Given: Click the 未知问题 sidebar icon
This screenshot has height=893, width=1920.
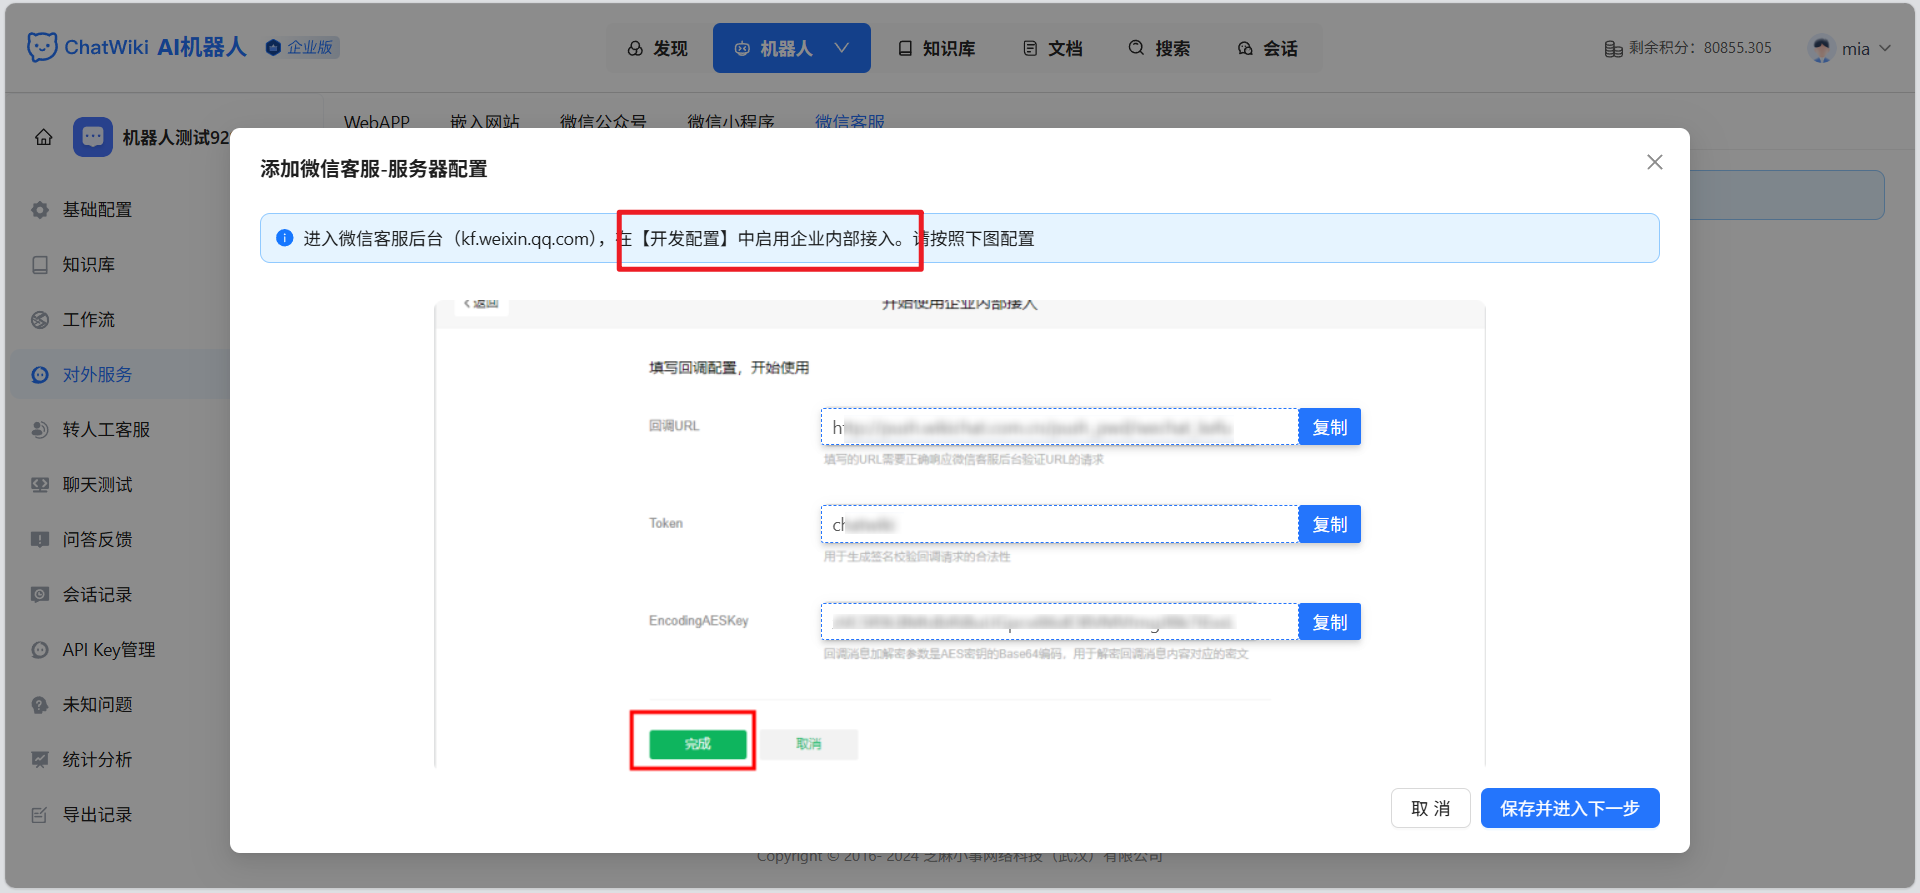Looking at the screenshot, I should 40,705.
